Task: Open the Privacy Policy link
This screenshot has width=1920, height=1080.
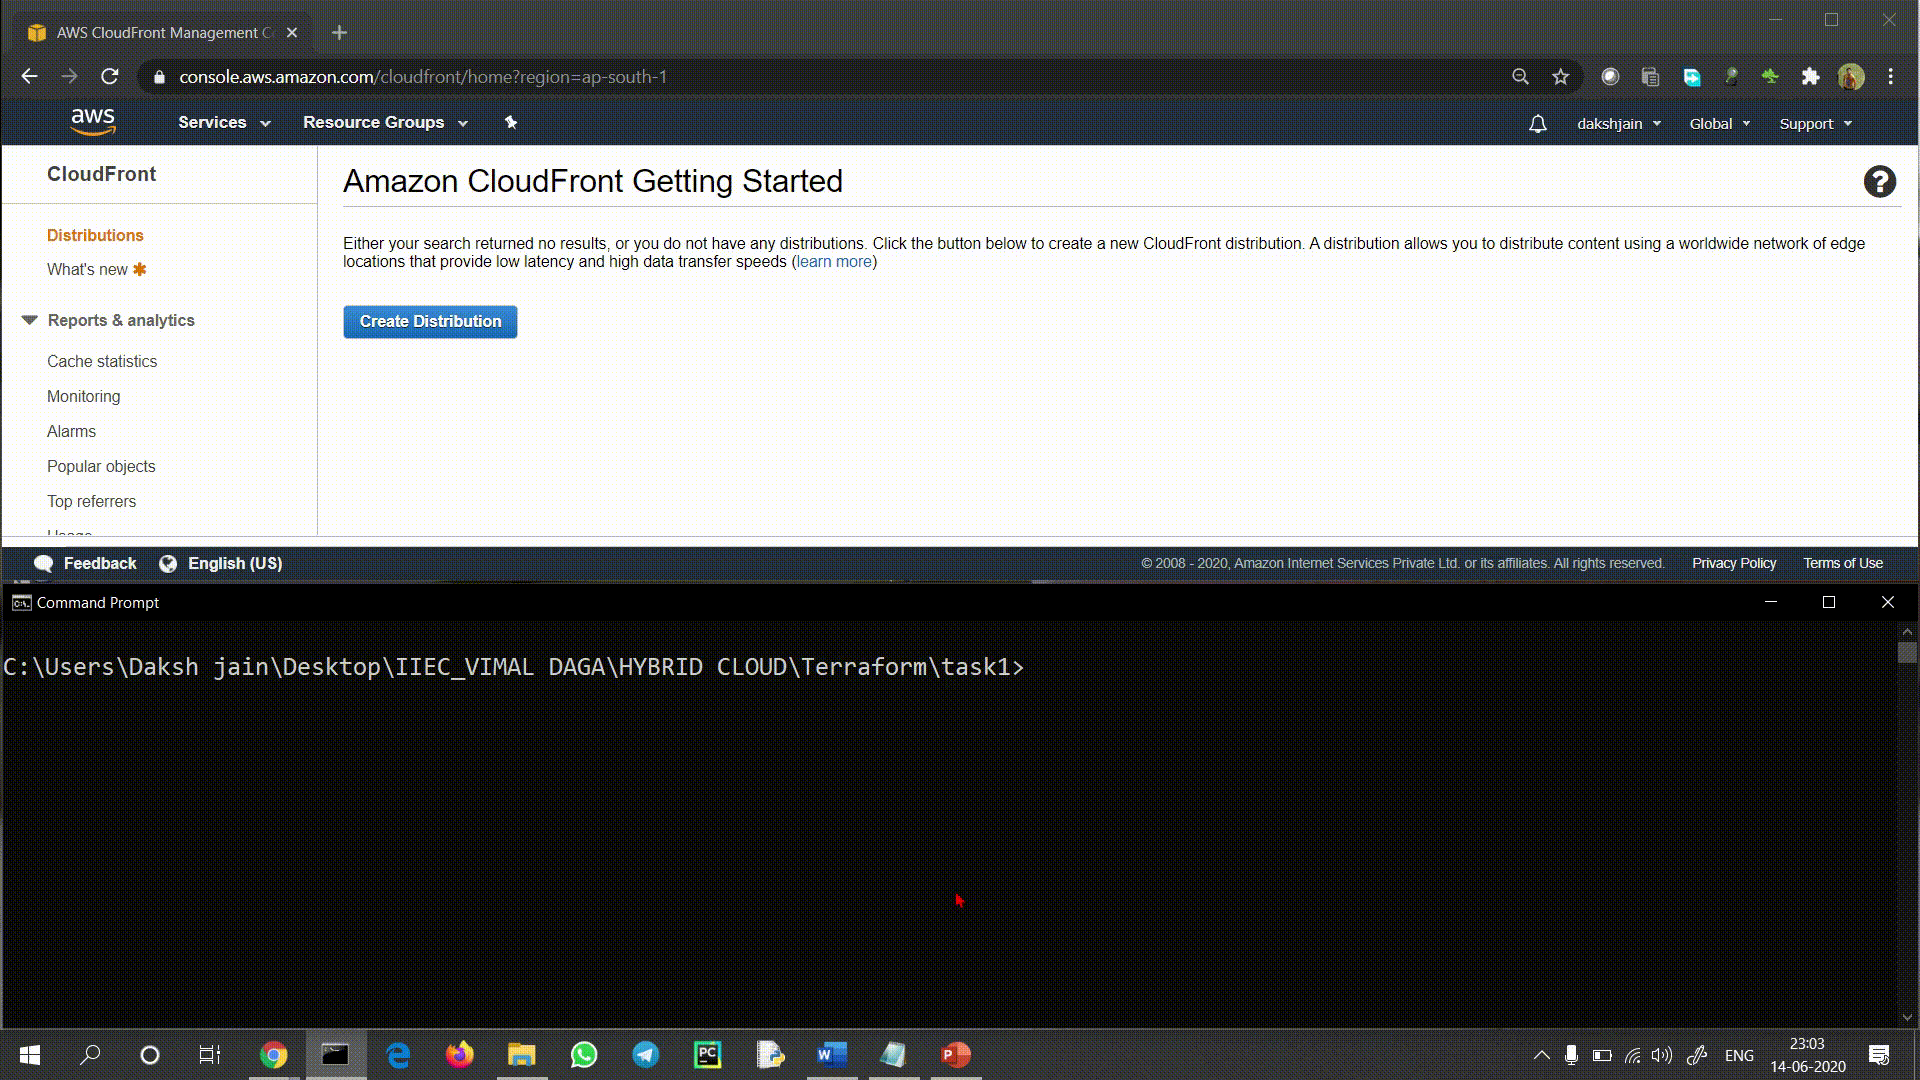Action: point(1734,563)
